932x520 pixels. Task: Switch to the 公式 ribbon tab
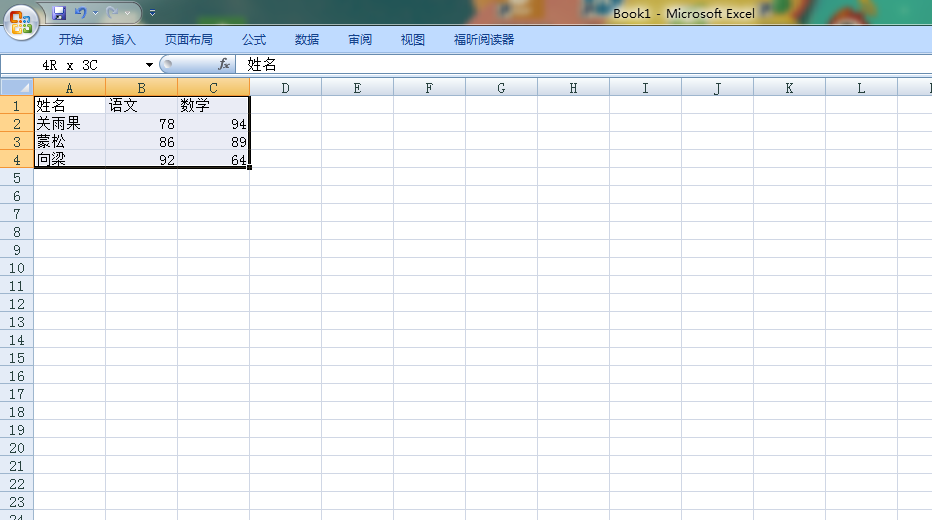point(254,40)
